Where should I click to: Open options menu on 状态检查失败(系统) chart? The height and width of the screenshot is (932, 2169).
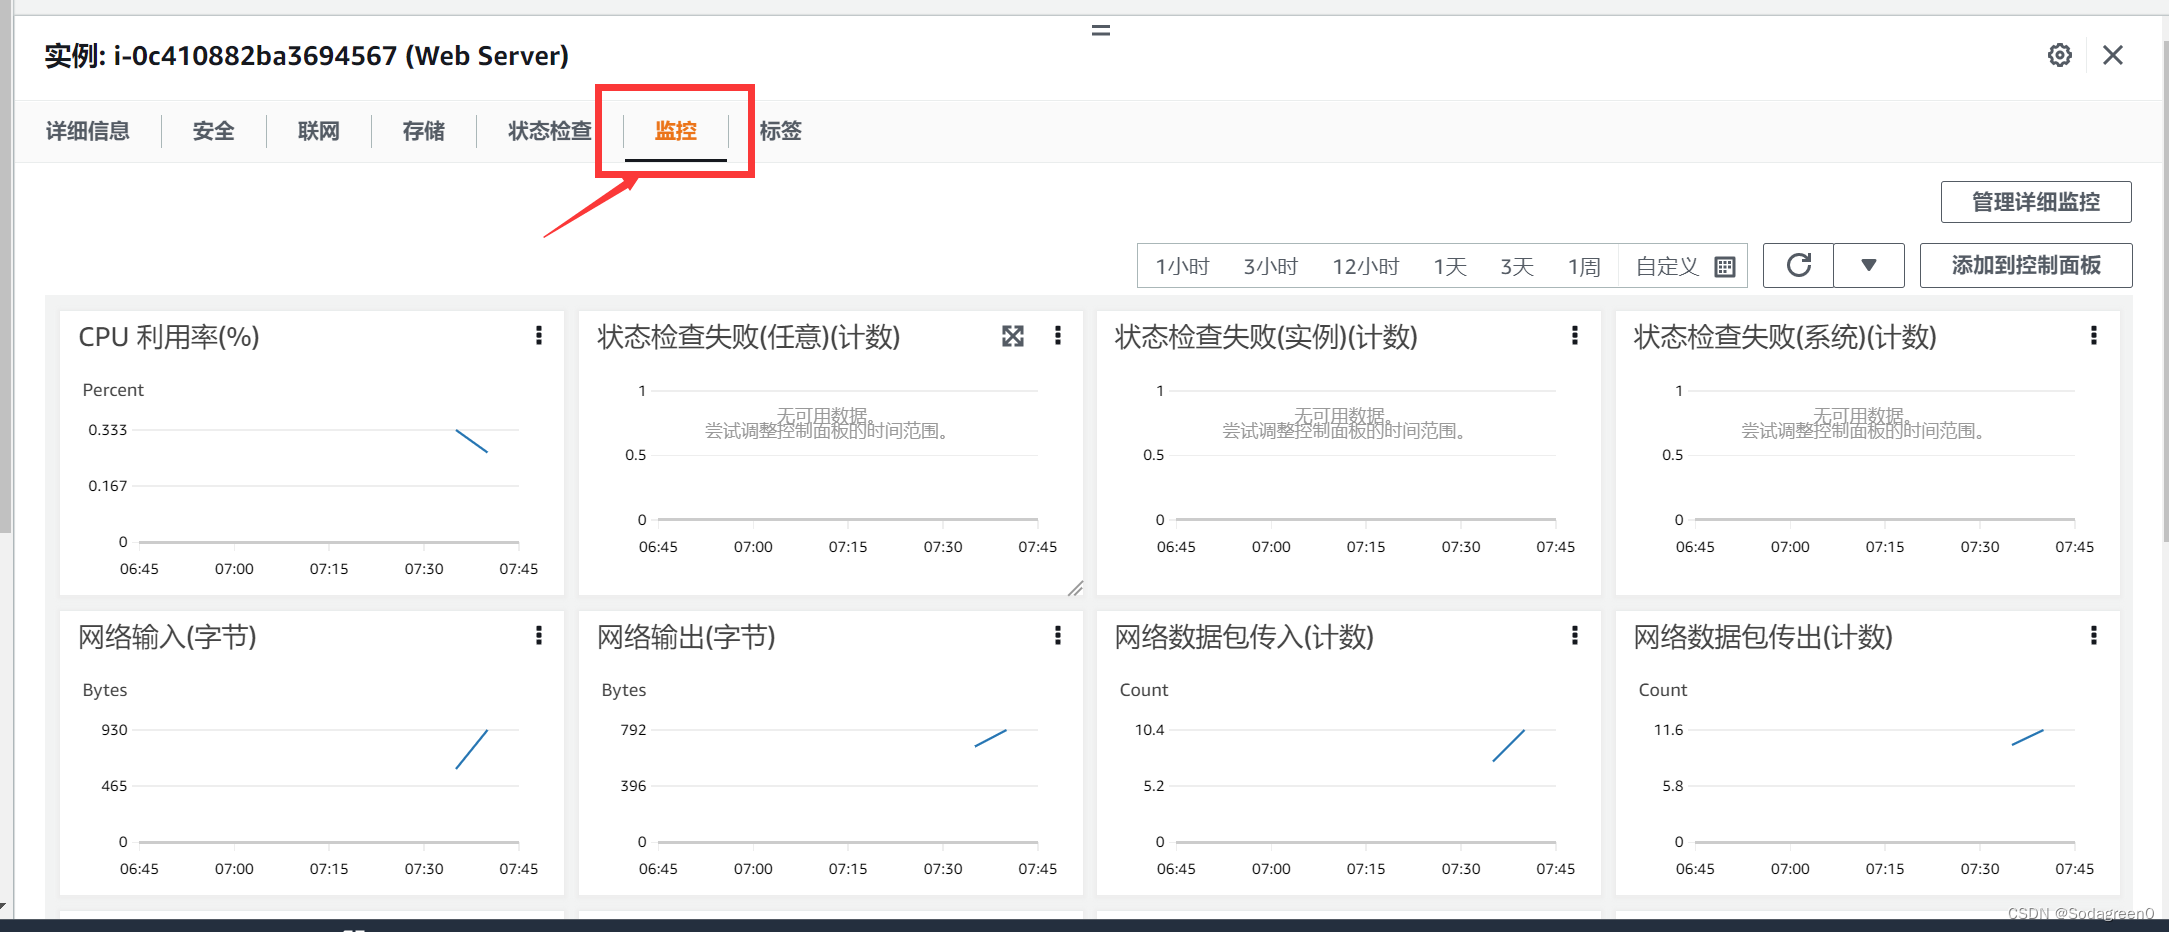coord(2094,336)
